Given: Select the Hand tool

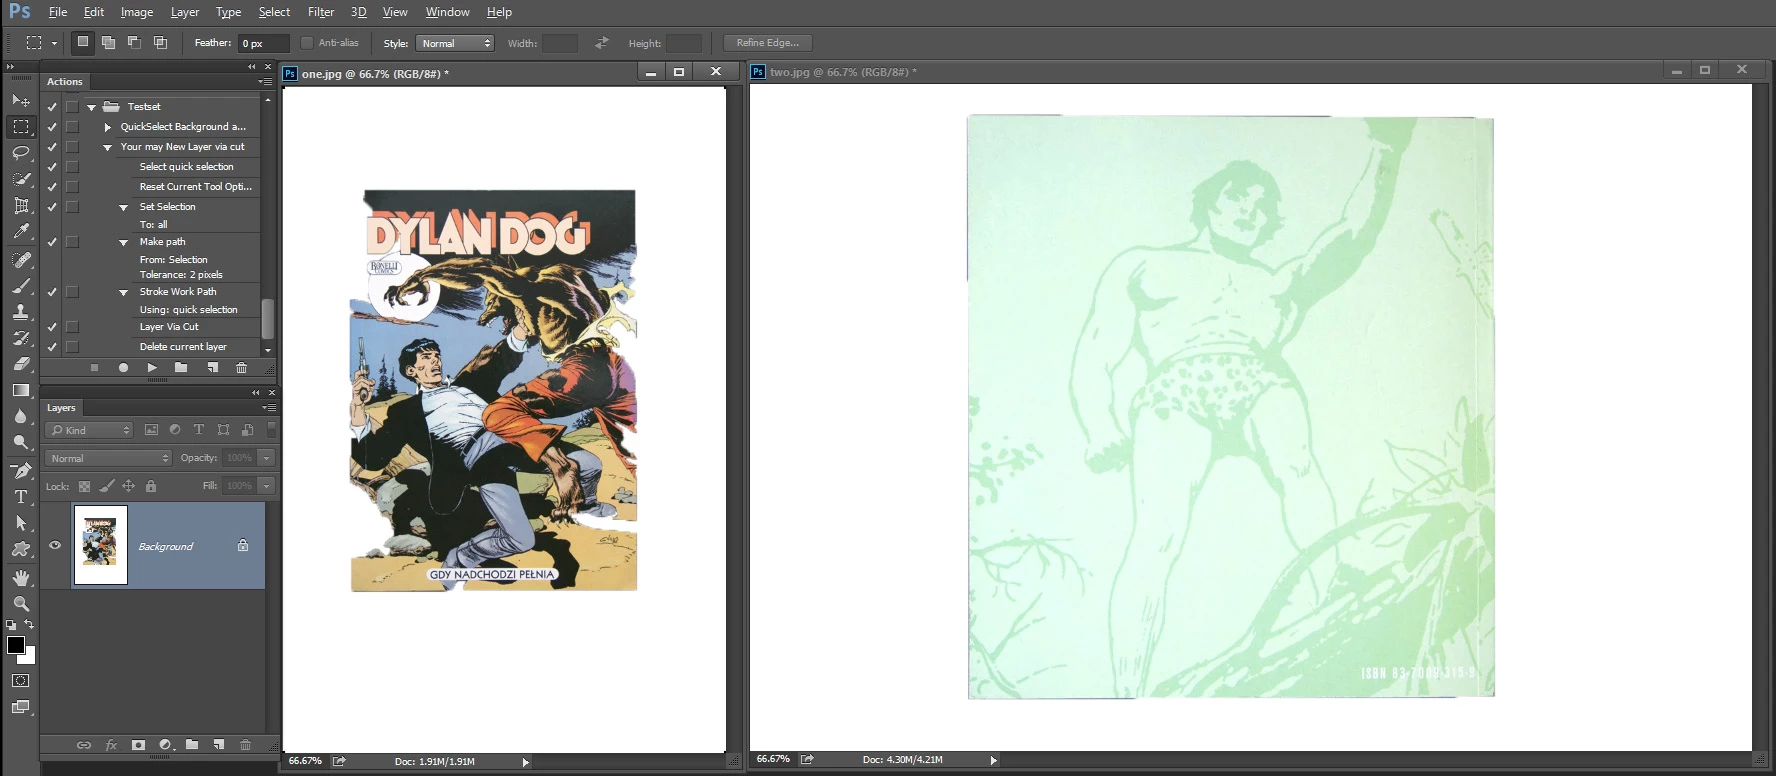Looking at the screenshot, I should (x=20, y=577).
